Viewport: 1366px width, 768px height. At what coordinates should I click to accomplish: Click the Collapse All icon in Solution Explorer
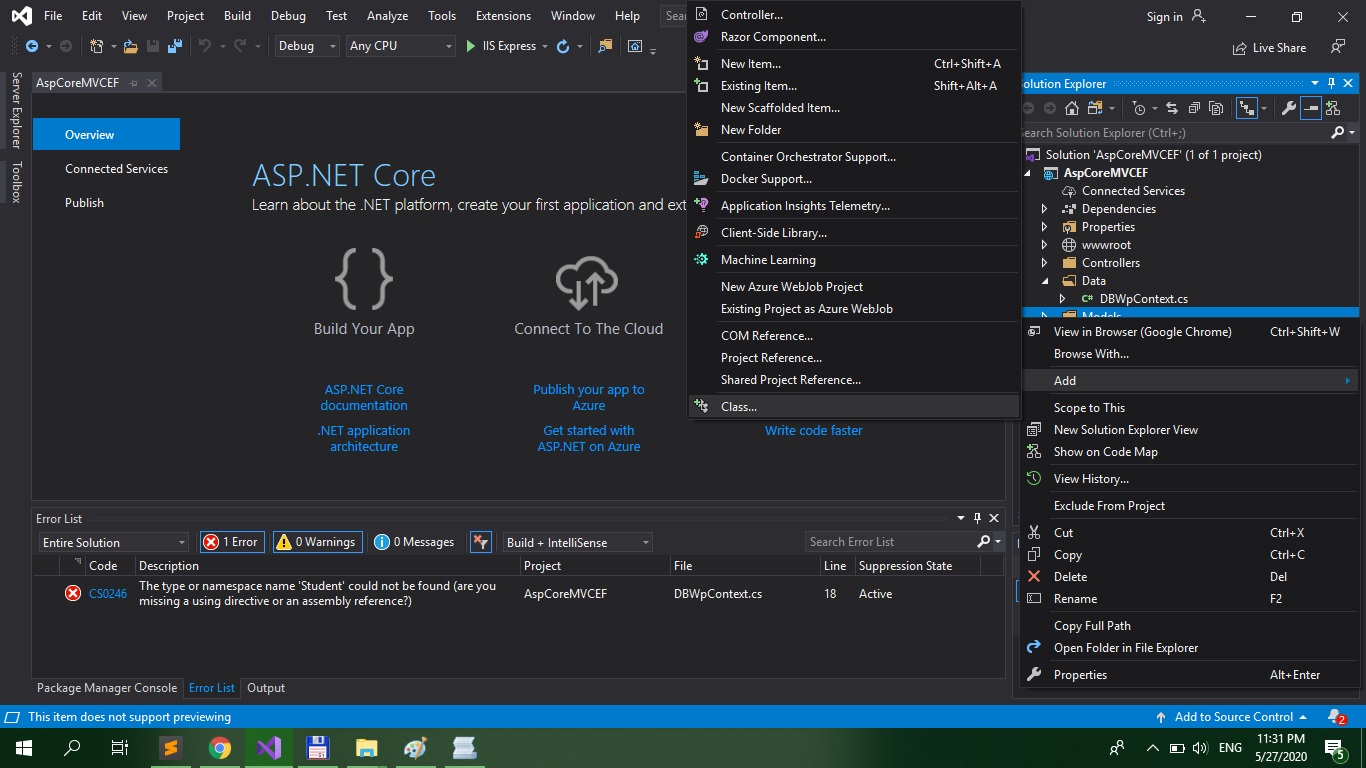(1194, 108)
